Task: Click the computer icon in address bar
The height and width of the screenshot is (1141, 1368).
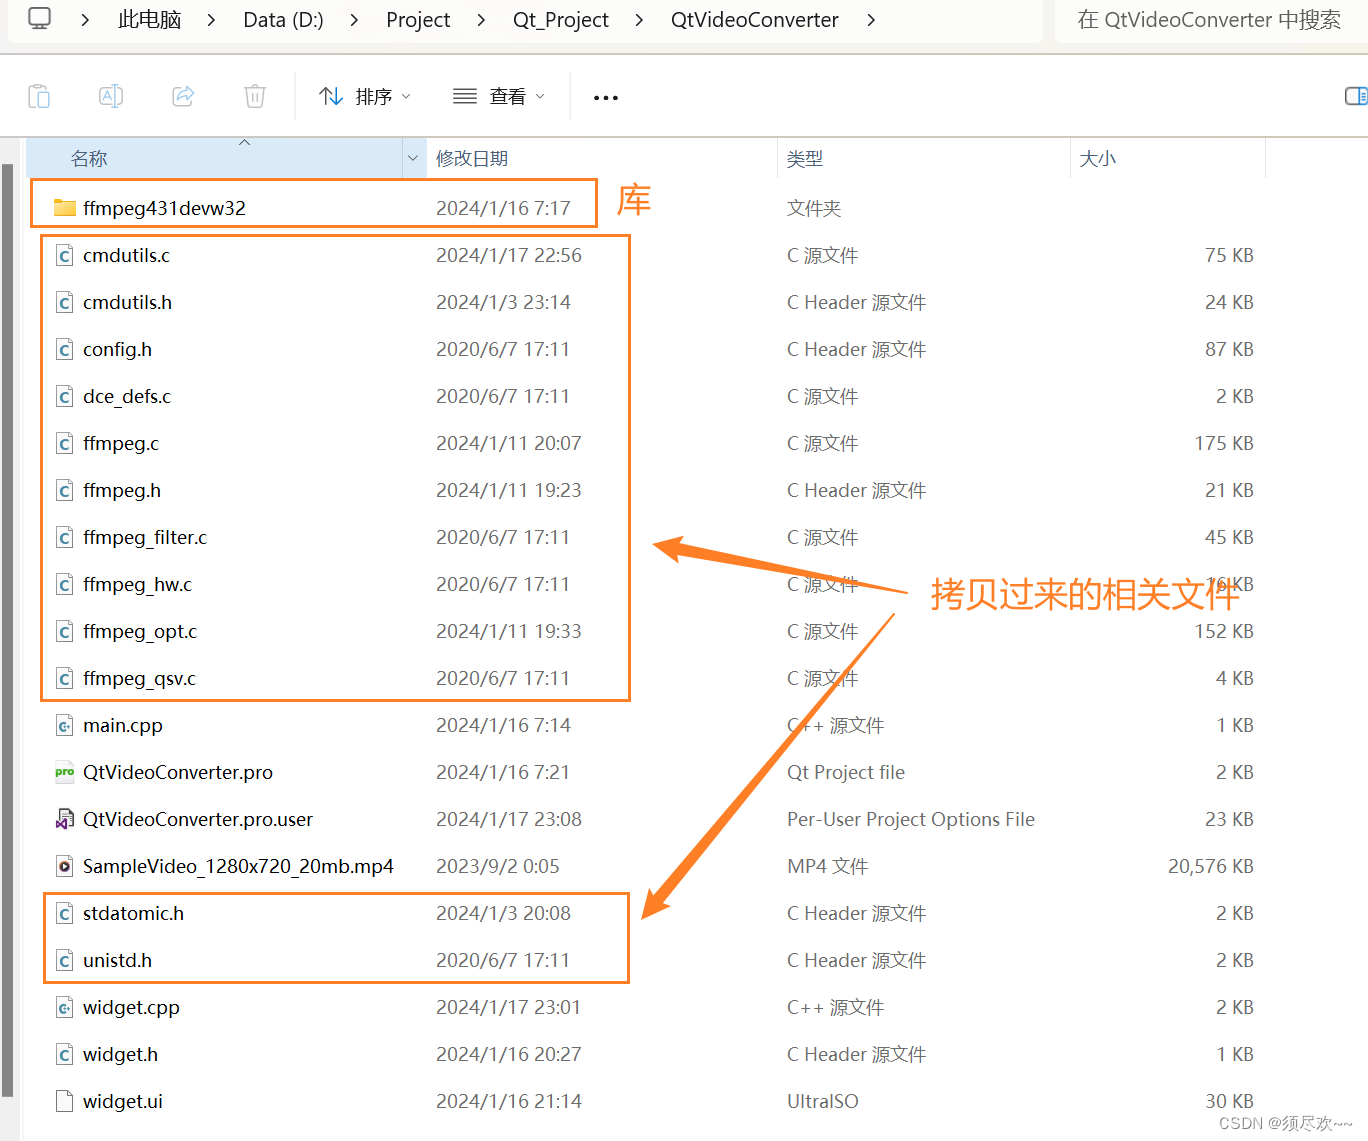Action: pyautogui.click(x=39, y=18)
